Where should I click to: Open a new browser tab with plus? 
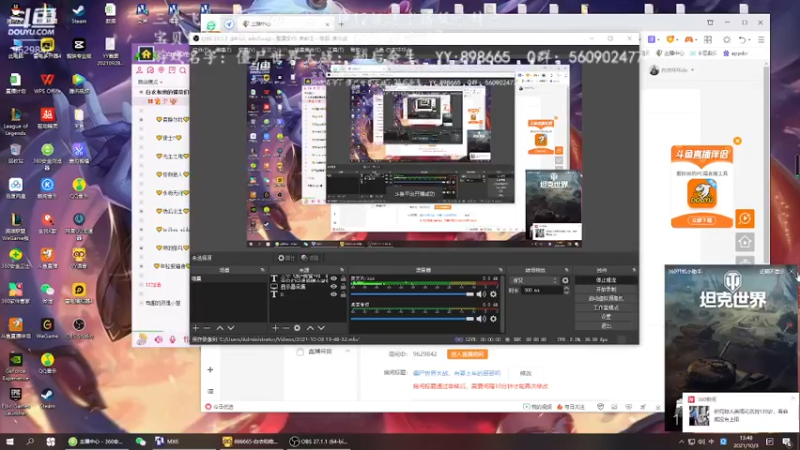tap(341, 24)
